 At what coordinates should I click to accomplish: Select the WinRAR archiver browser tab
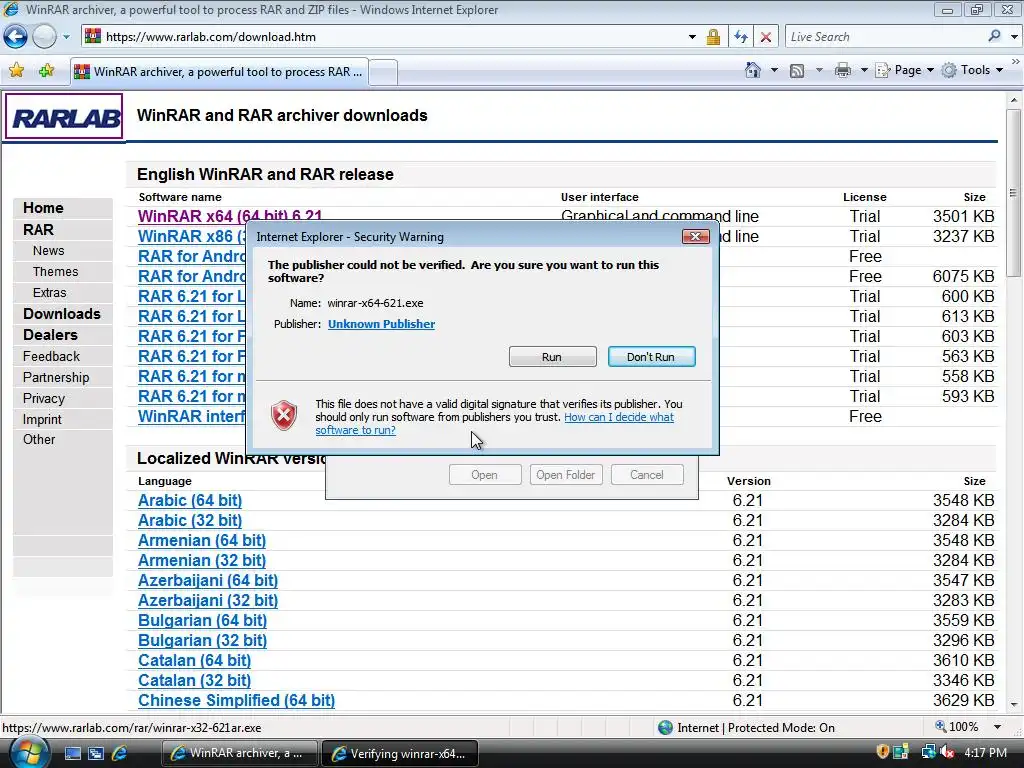(219, 72)
